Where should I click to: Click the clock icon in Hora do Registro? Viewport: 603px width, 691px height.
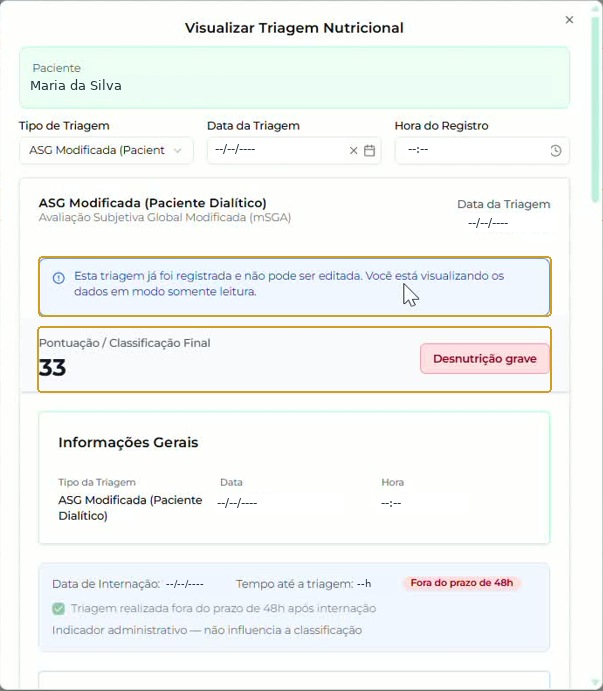(555, 151)
